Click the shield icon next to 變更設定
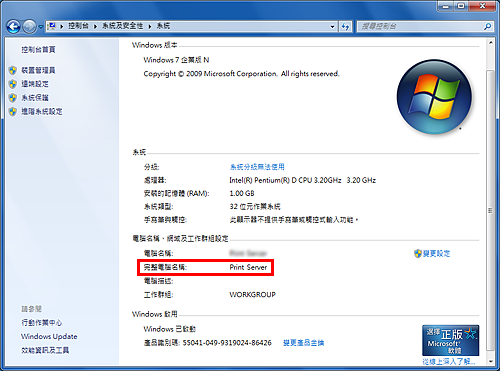This screenshot has height=371, width=500. [x=418, y=254]
